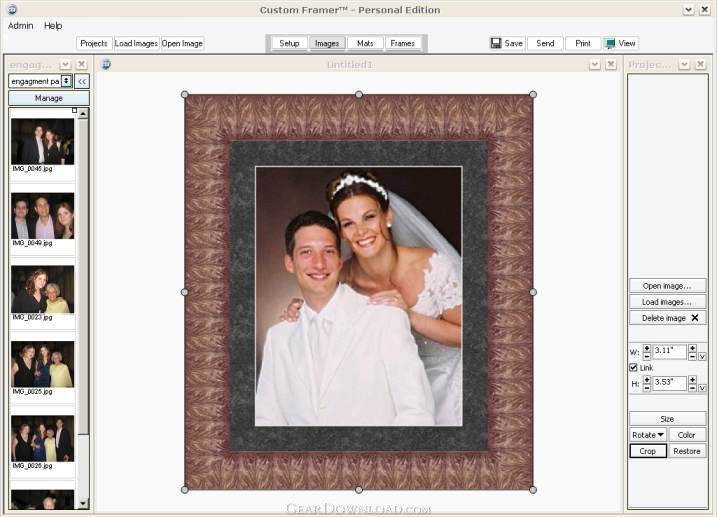
Task: Click the collapse << button in image panel
Action: [x=82, y=81]
